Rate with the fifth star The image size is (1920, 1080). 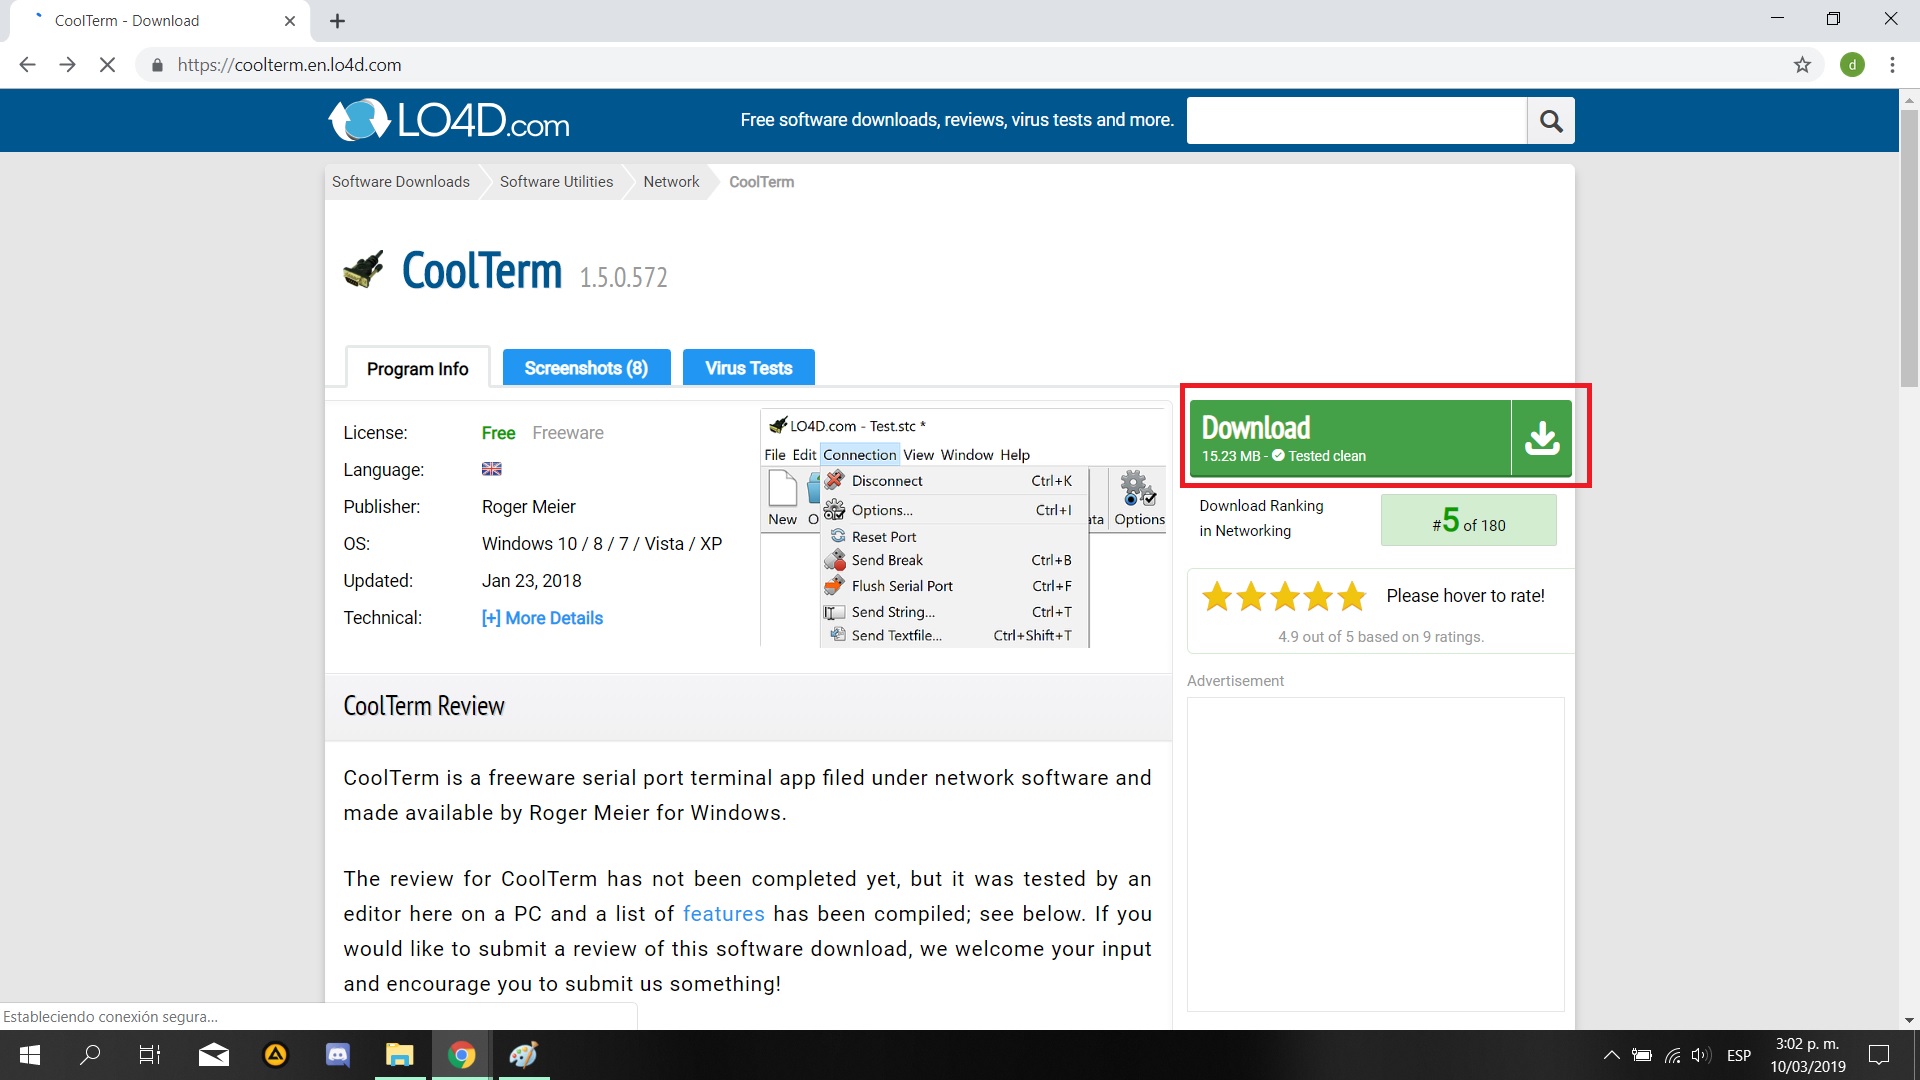[1352, 597]
